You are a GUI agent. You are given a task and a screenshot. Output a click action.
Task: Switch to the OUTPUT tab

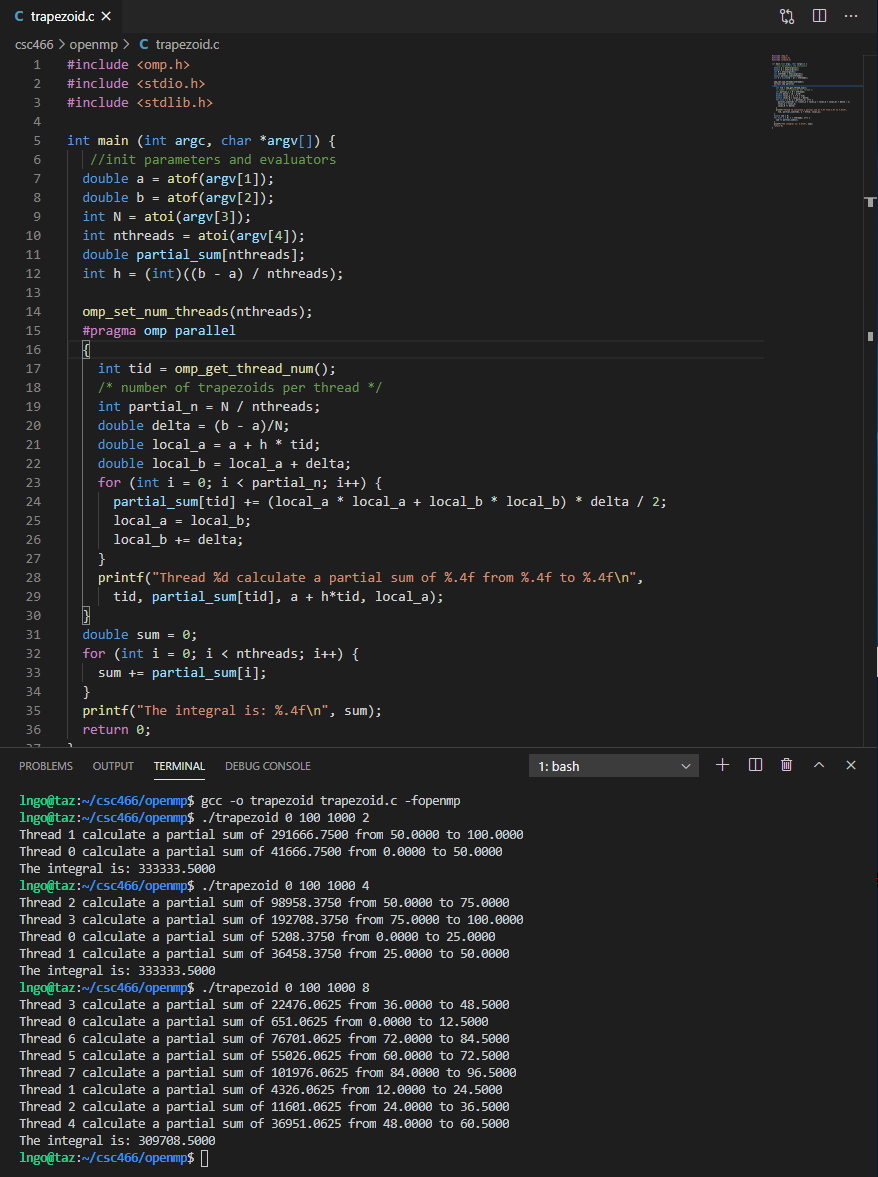[x=113, y=766]
